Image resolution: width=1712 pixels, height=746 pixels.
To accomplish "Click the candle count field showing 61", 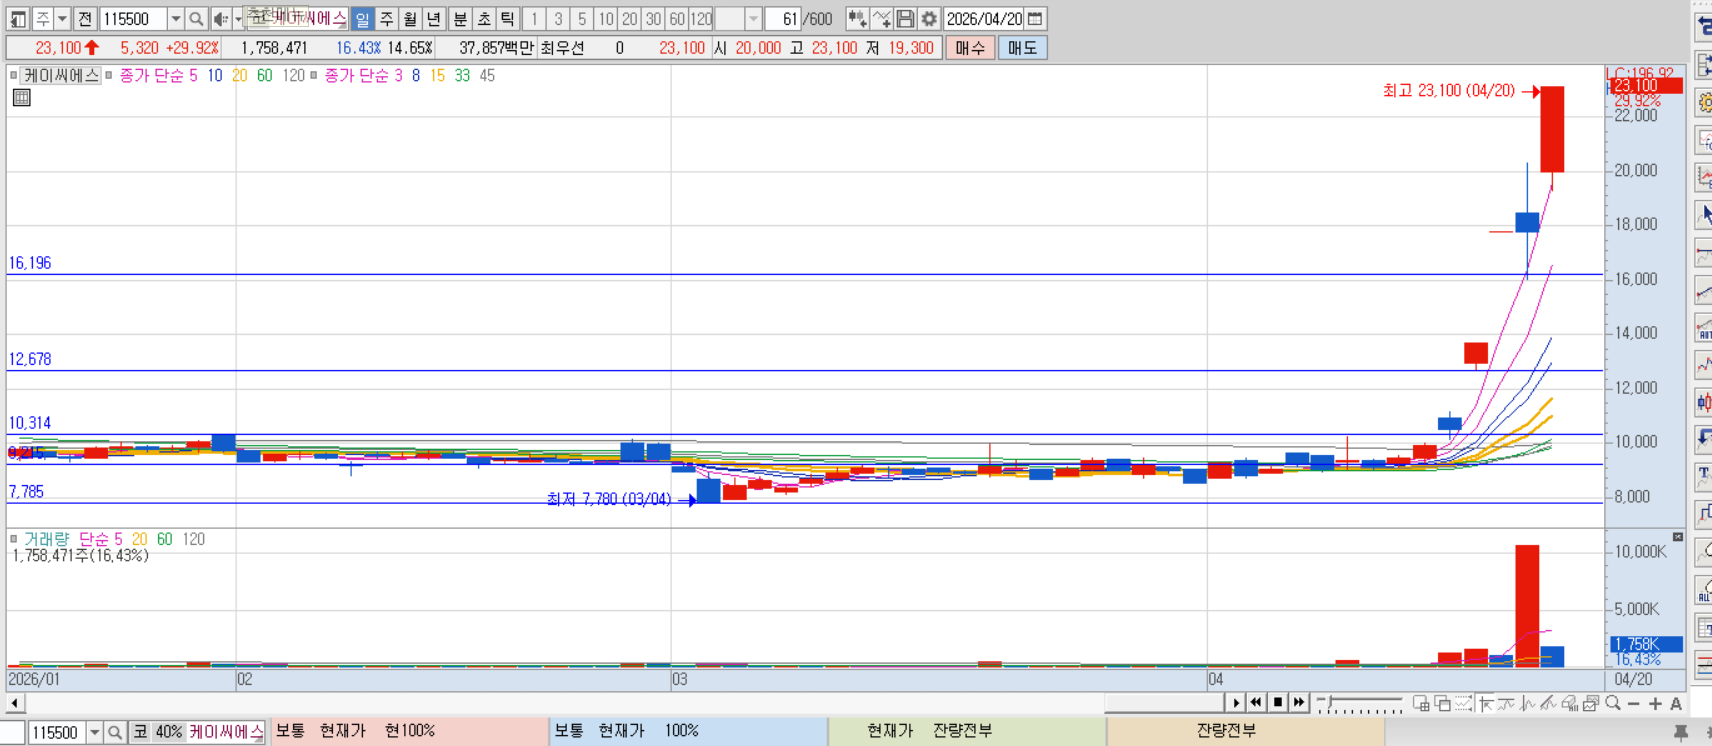I will pos(784,19).
